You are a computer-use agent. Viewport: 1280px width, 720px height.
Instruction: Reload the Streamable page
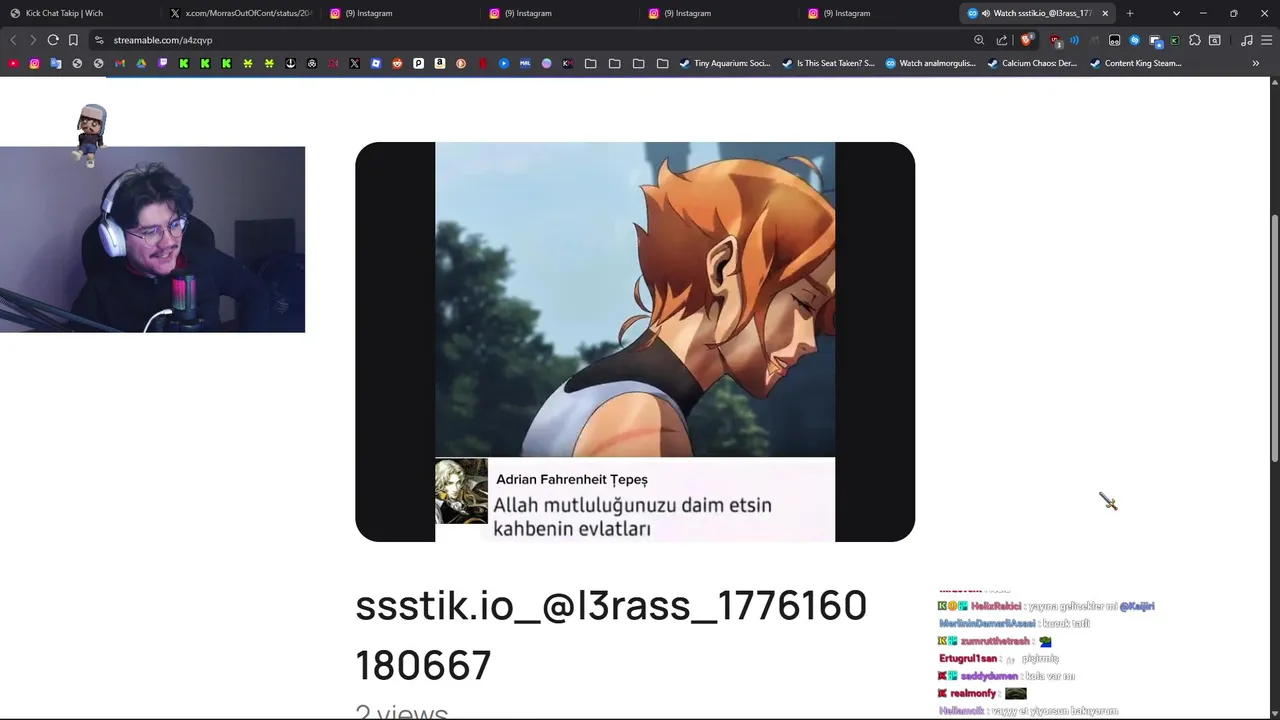pos(53,40)
